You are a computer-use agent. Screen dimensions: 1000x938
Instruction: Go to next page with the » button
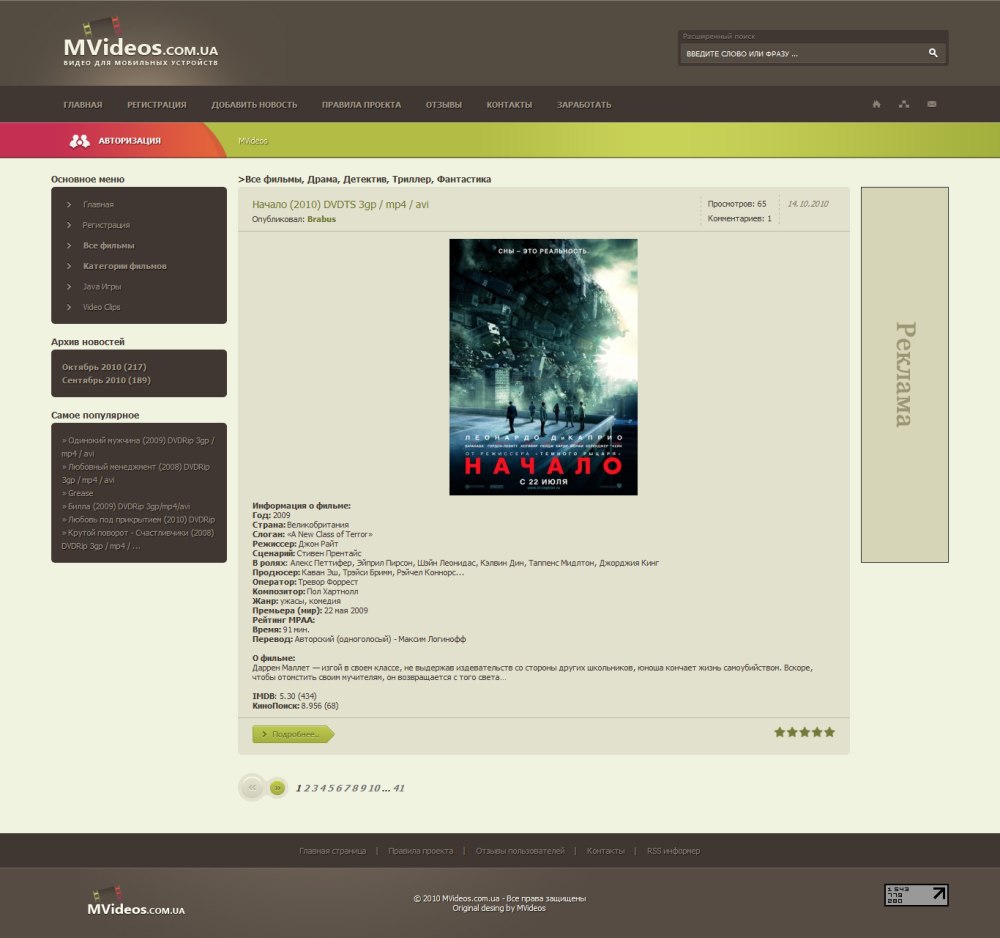(x=277, y=788)
